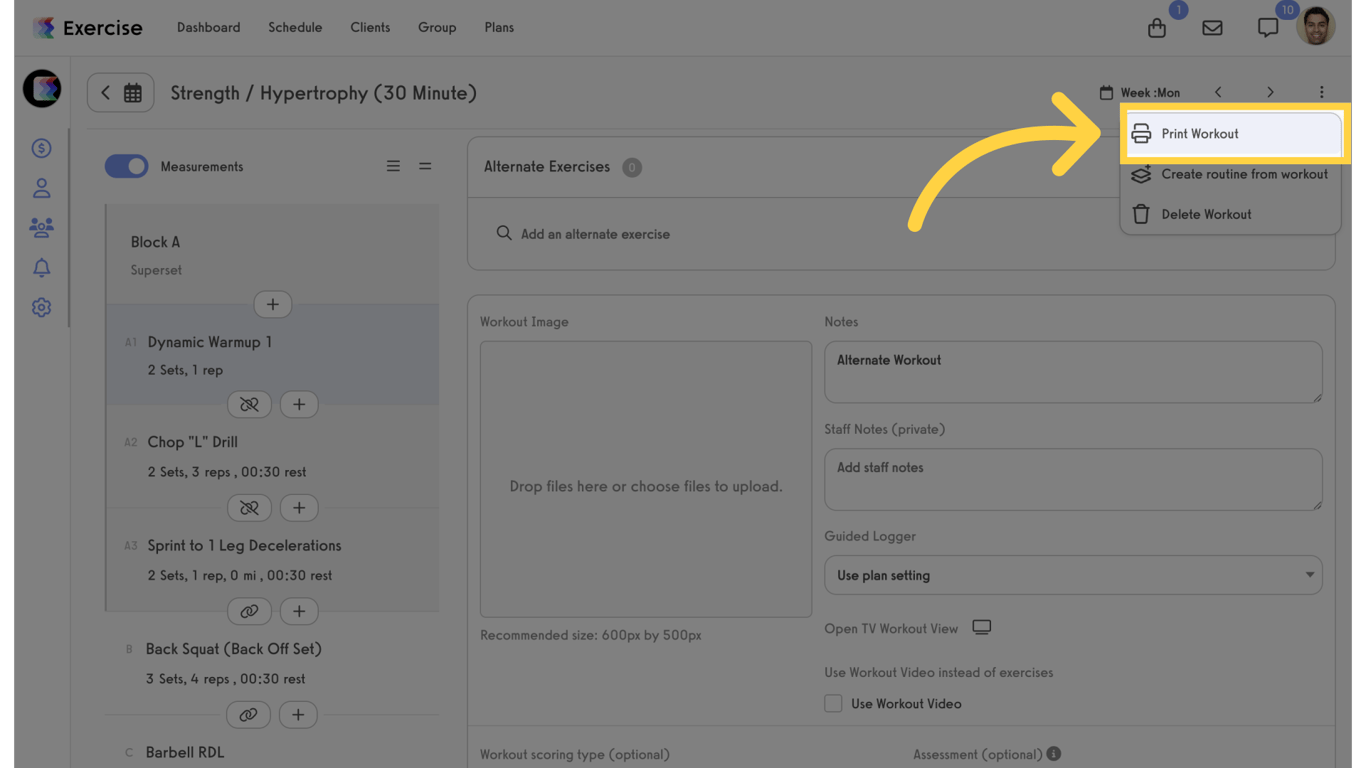Click the Week :Mon label
Screen dimensions: 1366x768
1150,93
